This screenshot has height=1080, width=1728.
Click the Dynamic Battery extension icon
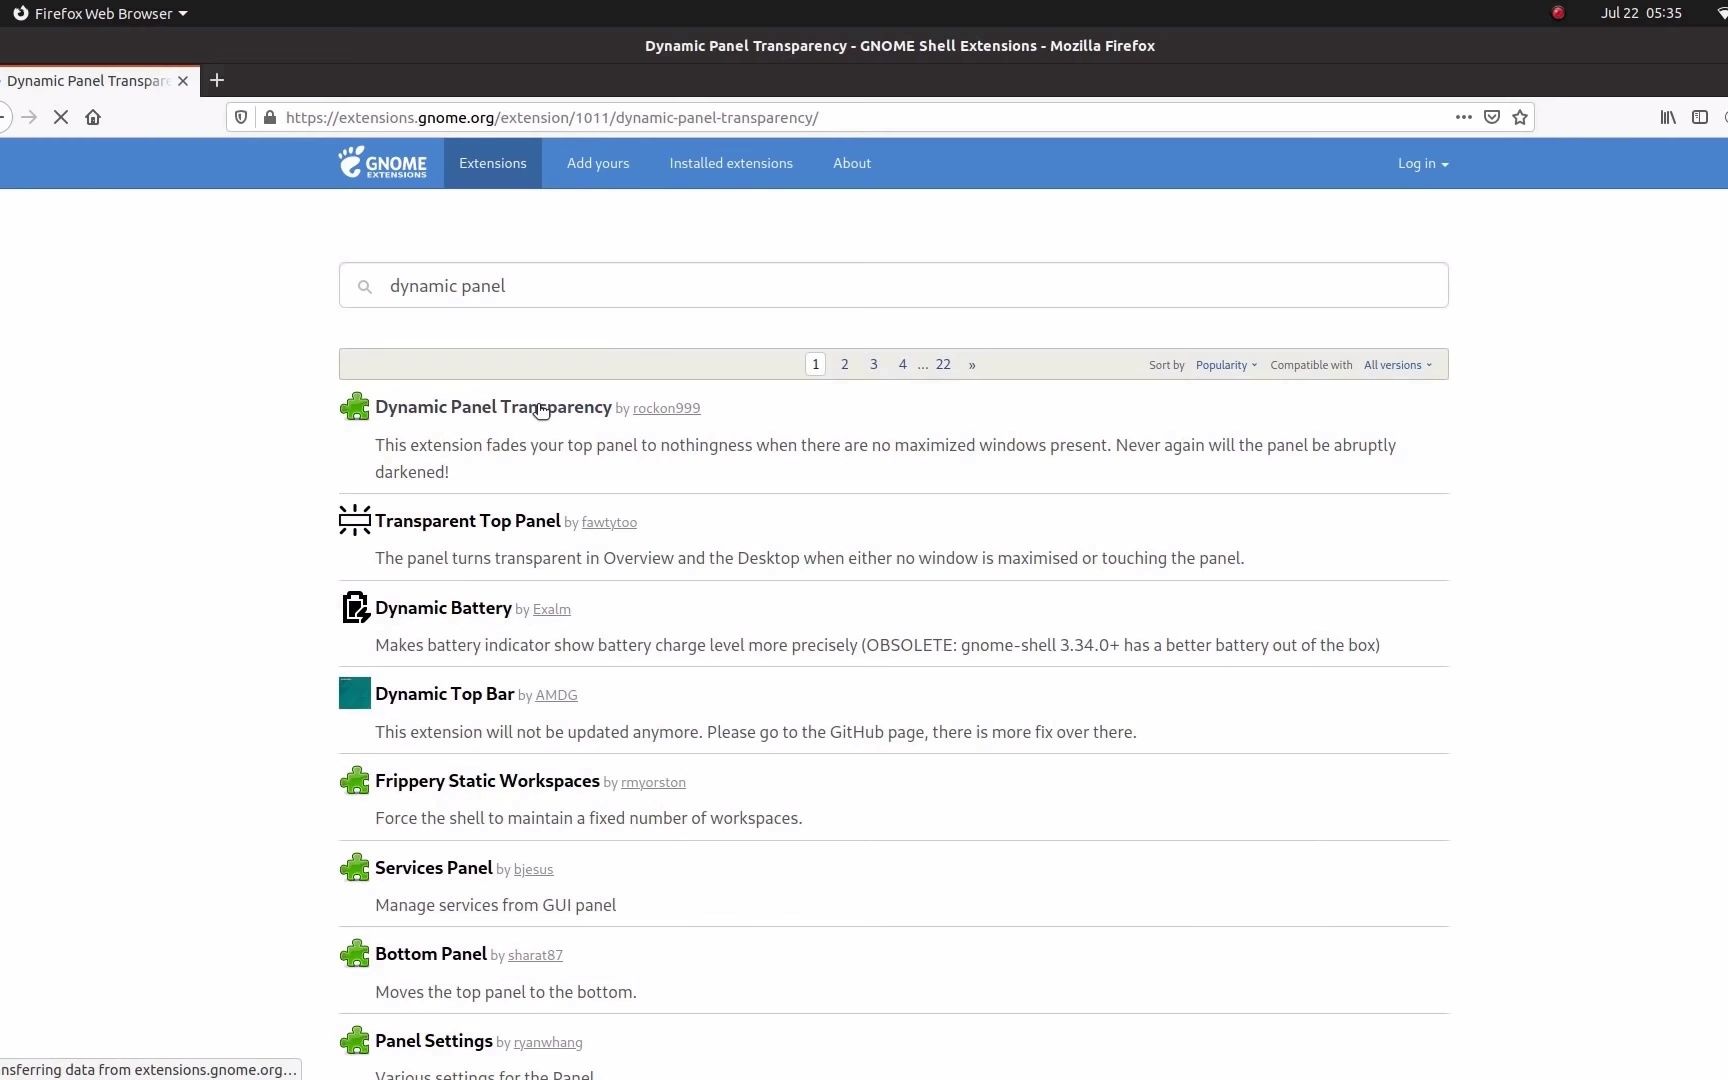(355, 607)
